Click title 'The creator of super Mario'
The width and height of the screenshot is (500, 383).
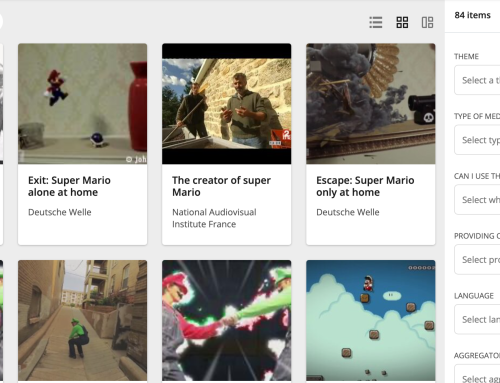click(x=221, y=186)
